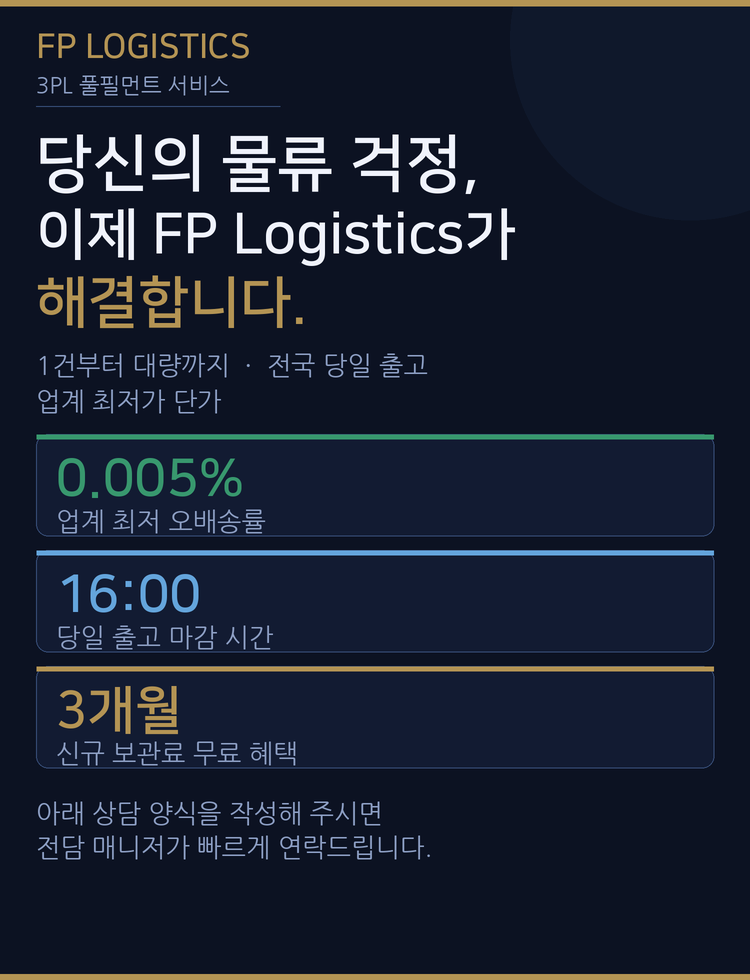Screen dimensions: 750x980
Task: Click the '업계 최저가 단가' line
Action: 128,402
